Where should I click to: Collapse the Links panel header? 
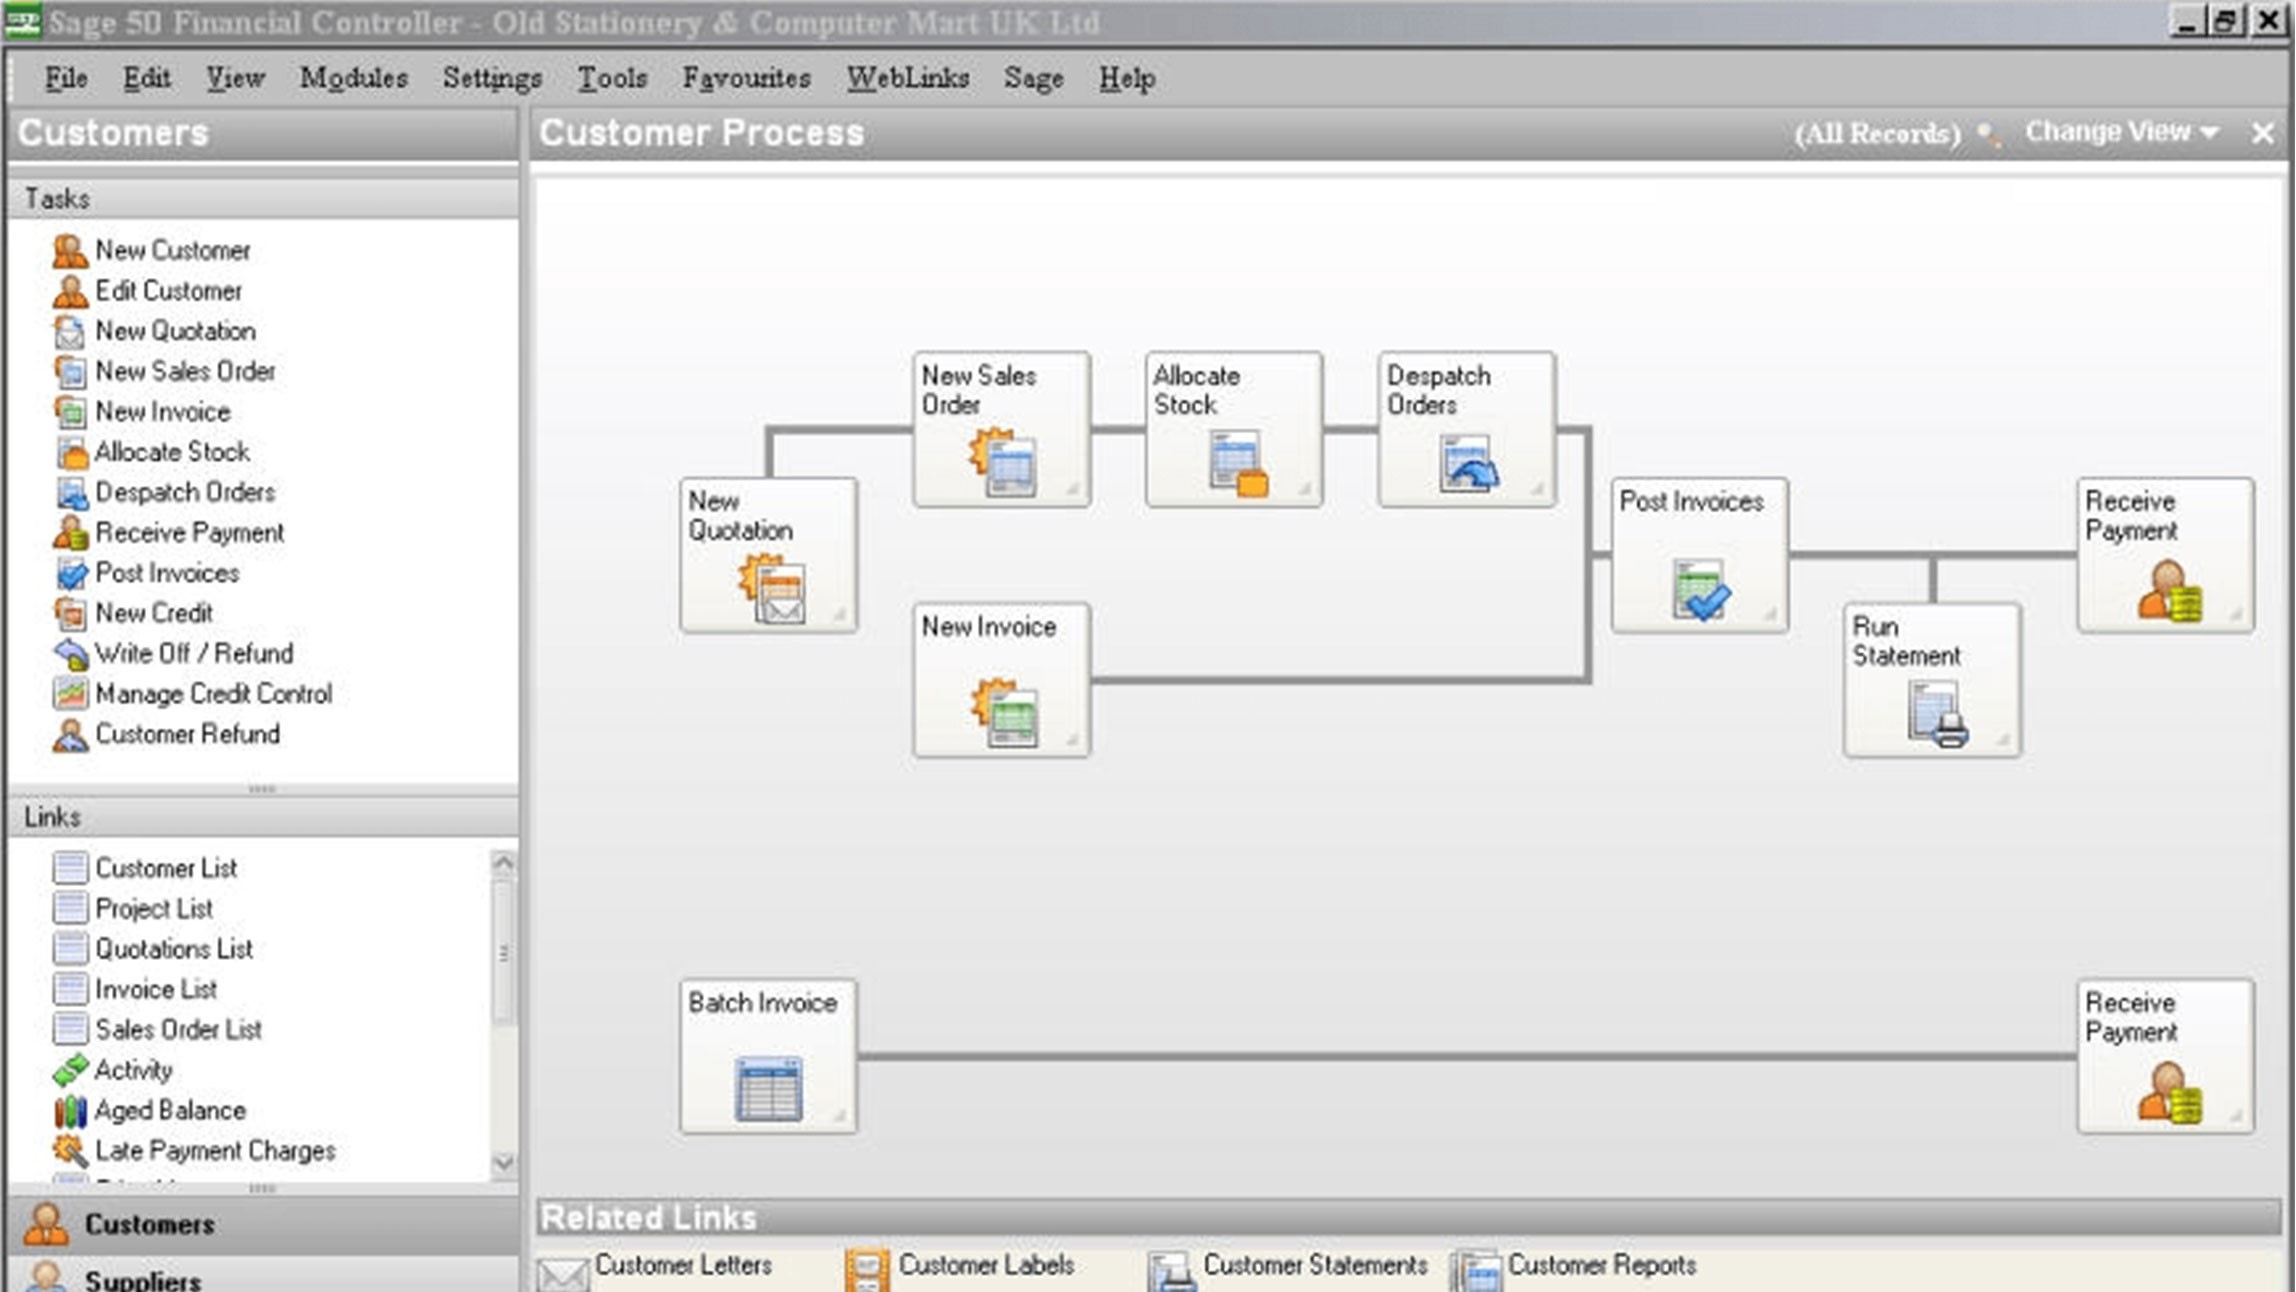(263, 817)
